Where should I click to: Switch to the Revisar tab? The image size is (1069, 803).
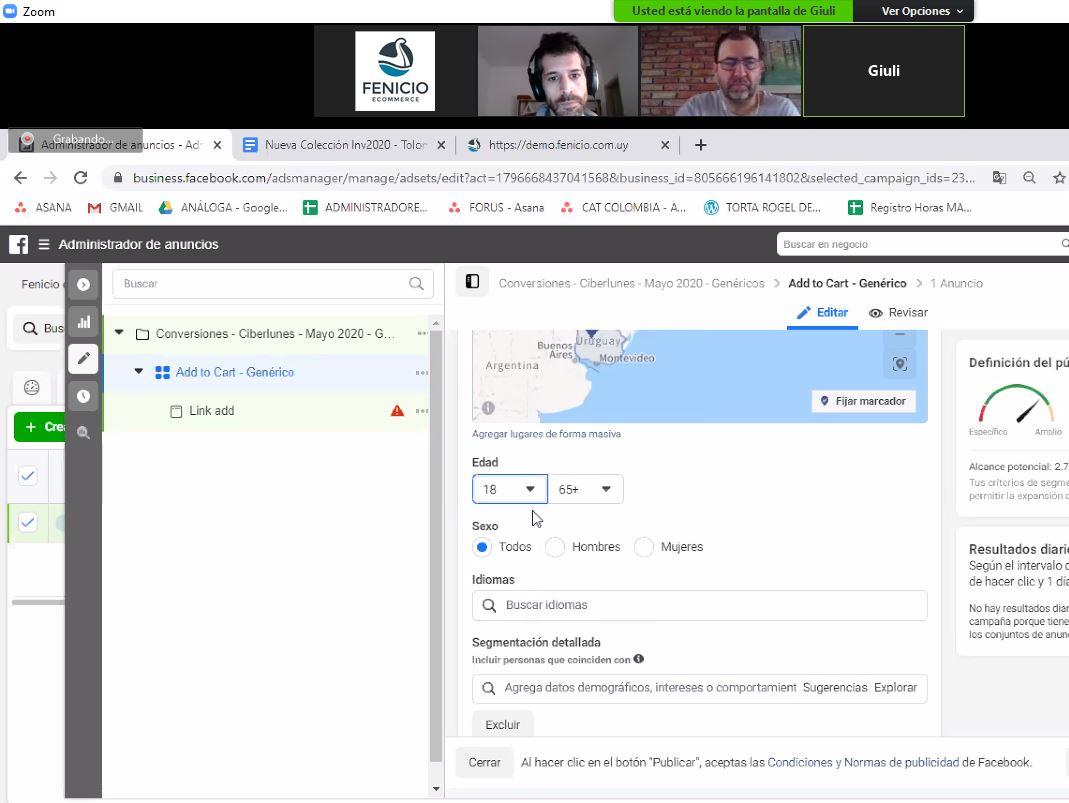[898, 313]
